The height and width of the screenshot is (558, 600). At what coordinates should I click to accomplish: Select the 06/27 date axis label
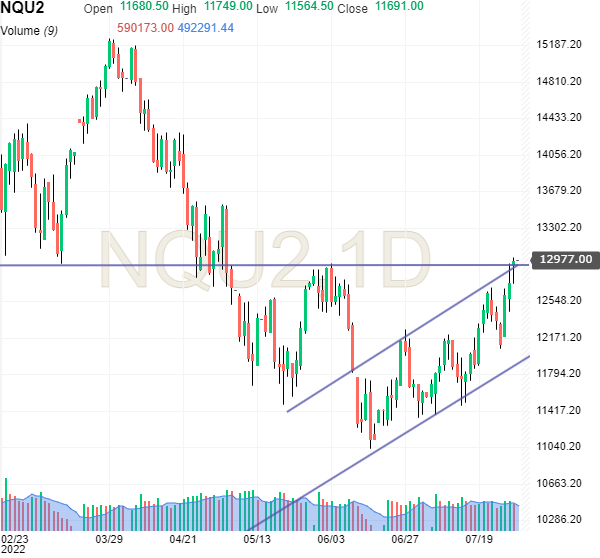coord(405,538)
